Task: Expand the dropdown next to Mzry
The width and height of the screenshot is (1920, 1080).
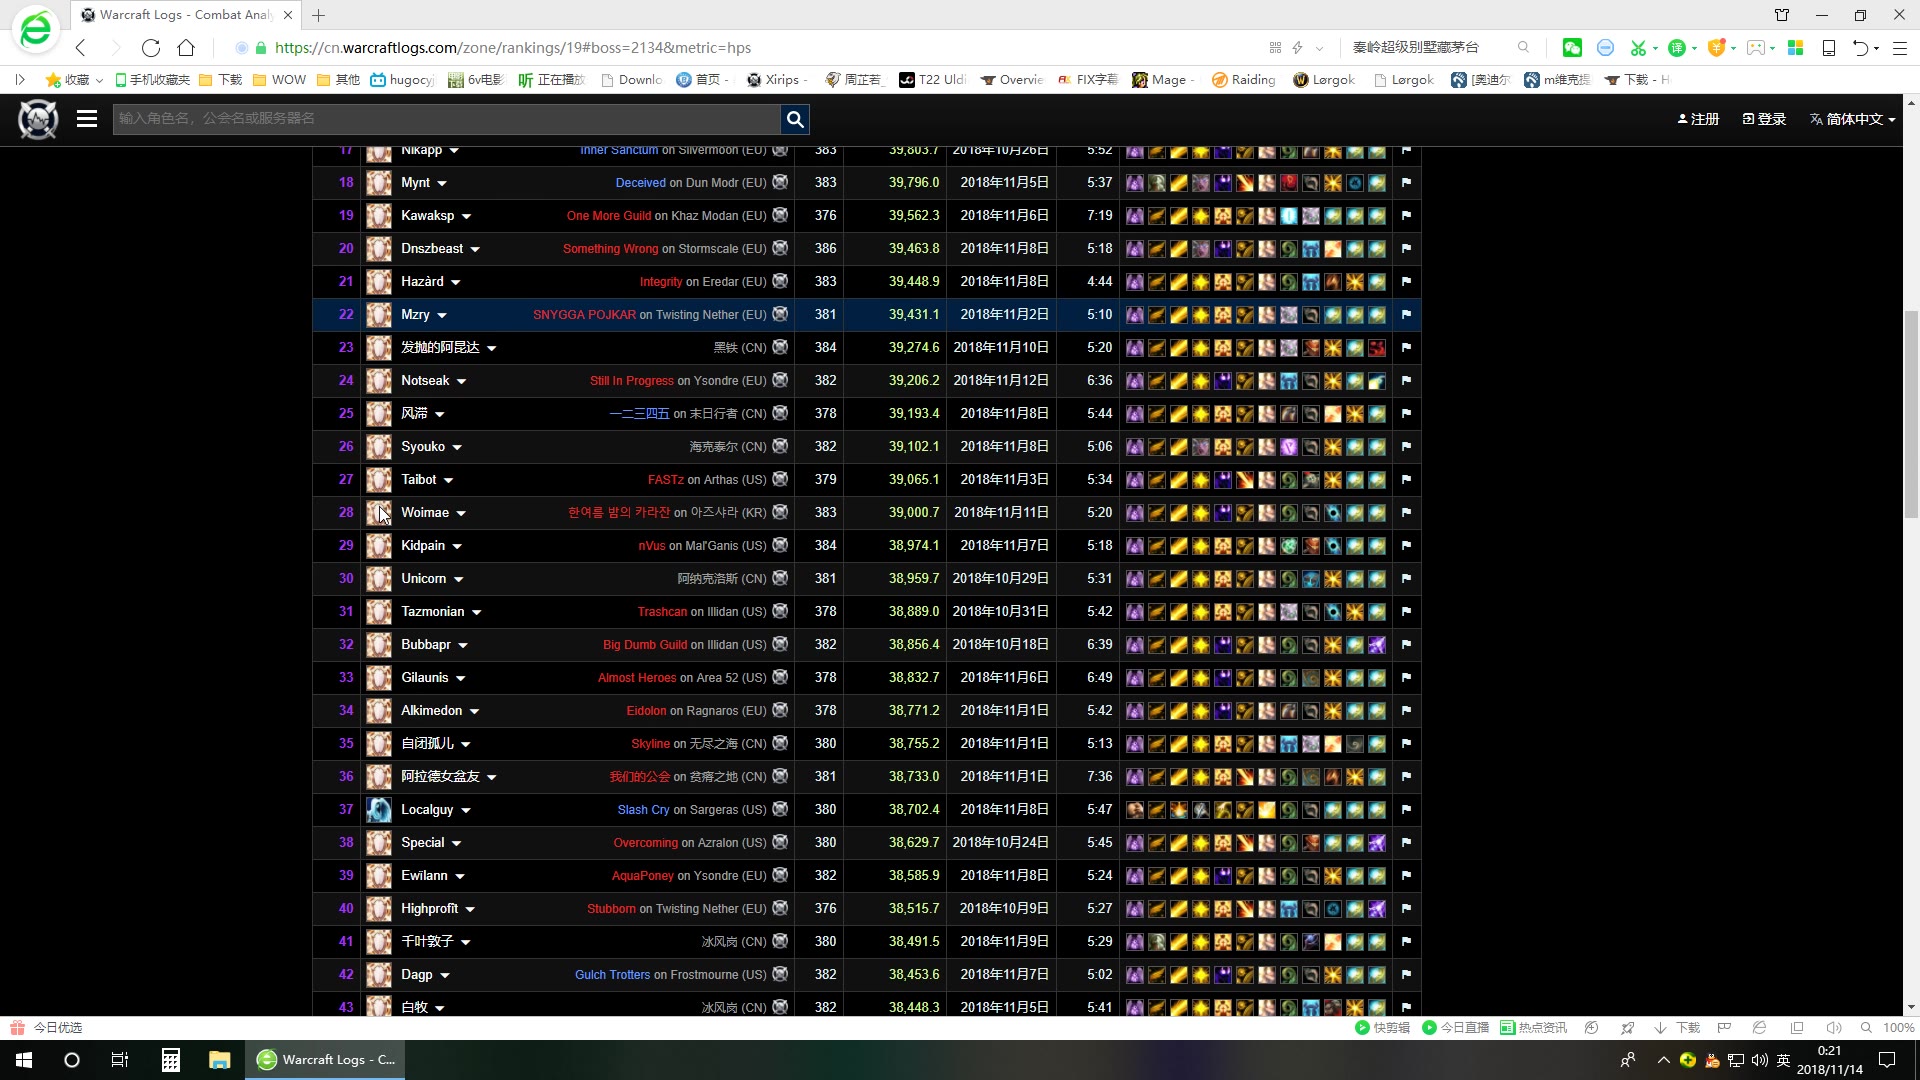Action: coord(442,315)
